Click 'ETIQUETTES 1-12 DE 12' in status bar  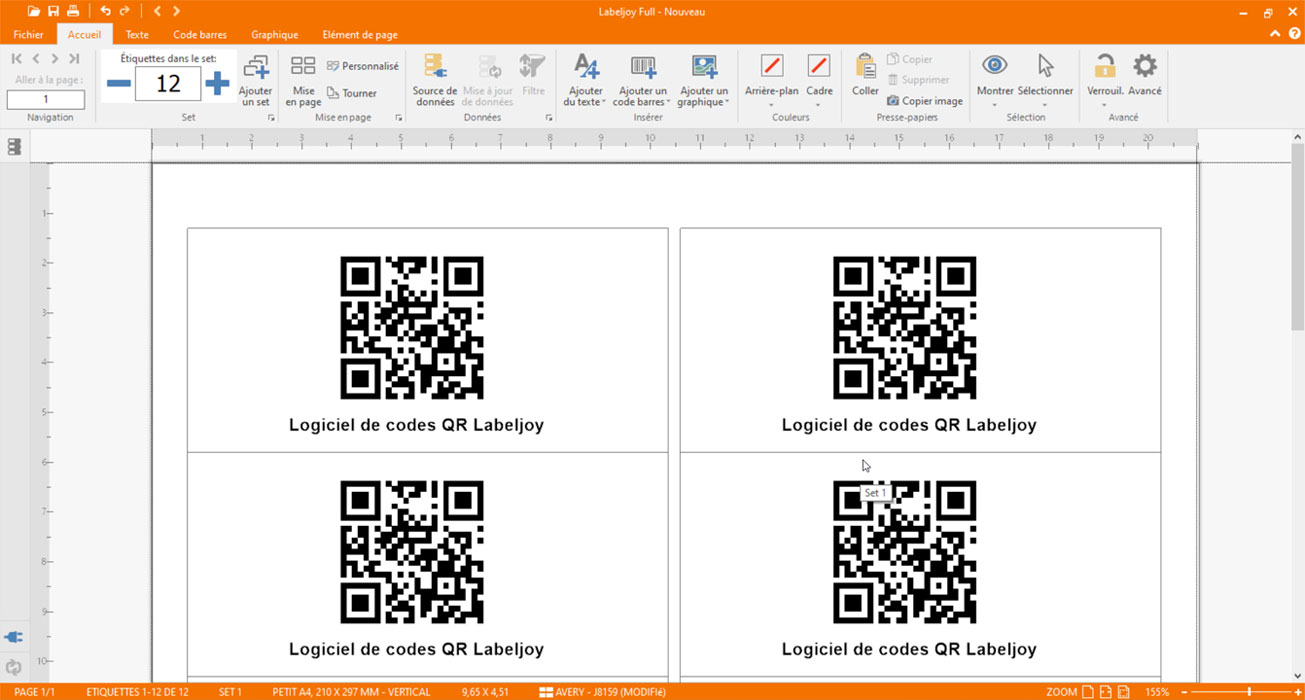click(137, 691)
